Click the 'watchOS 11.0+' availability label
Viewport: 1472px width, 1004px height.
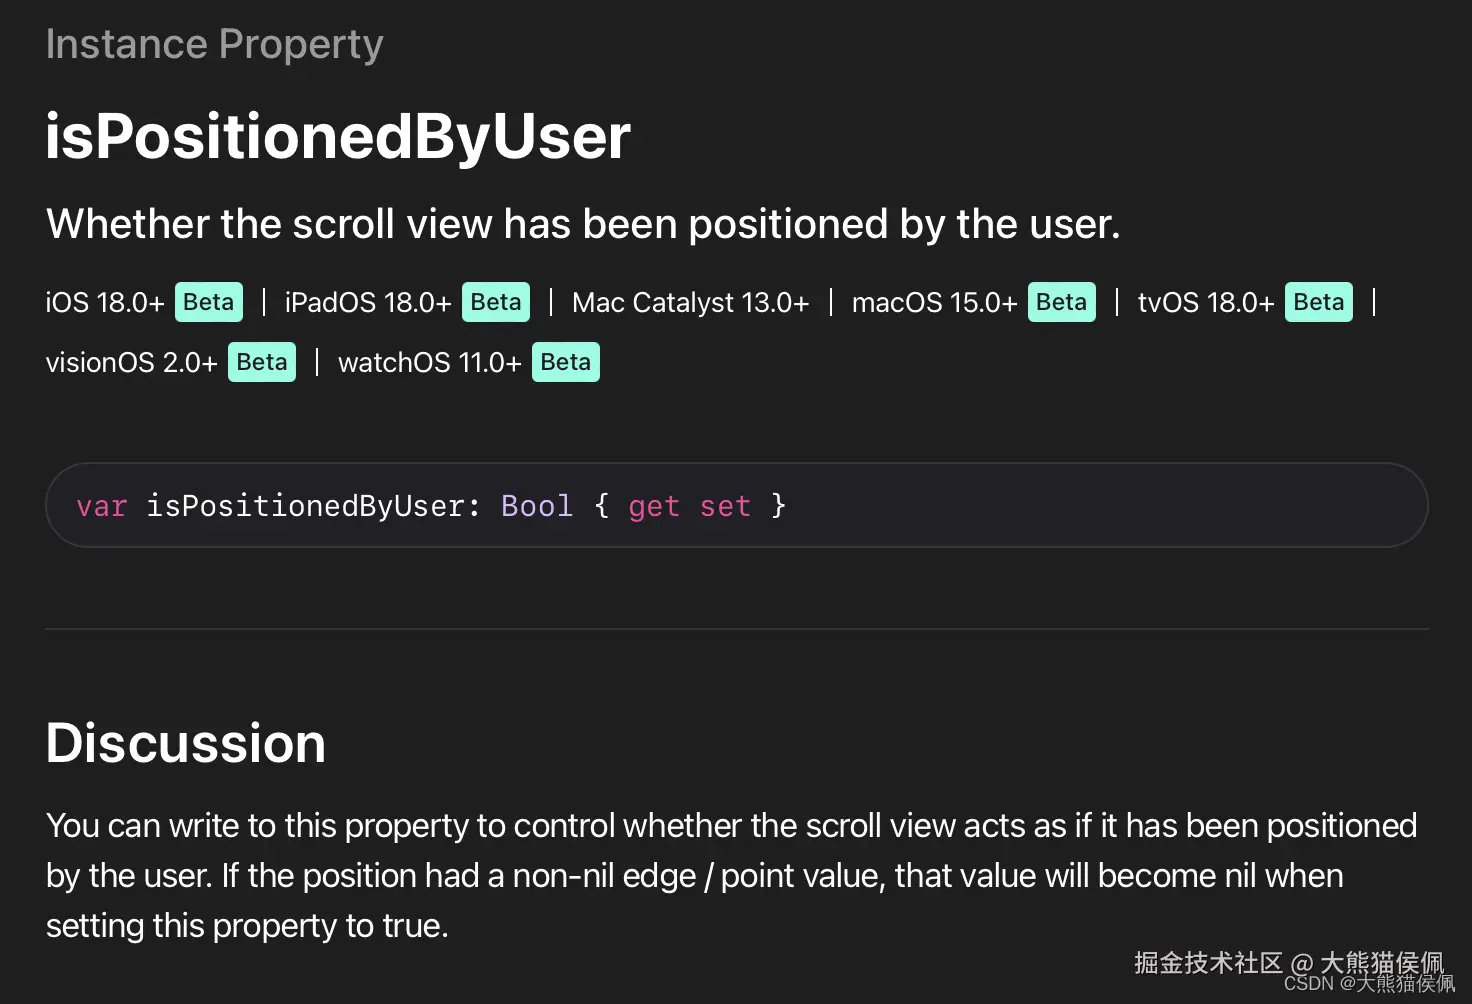(x=429, y=362)
